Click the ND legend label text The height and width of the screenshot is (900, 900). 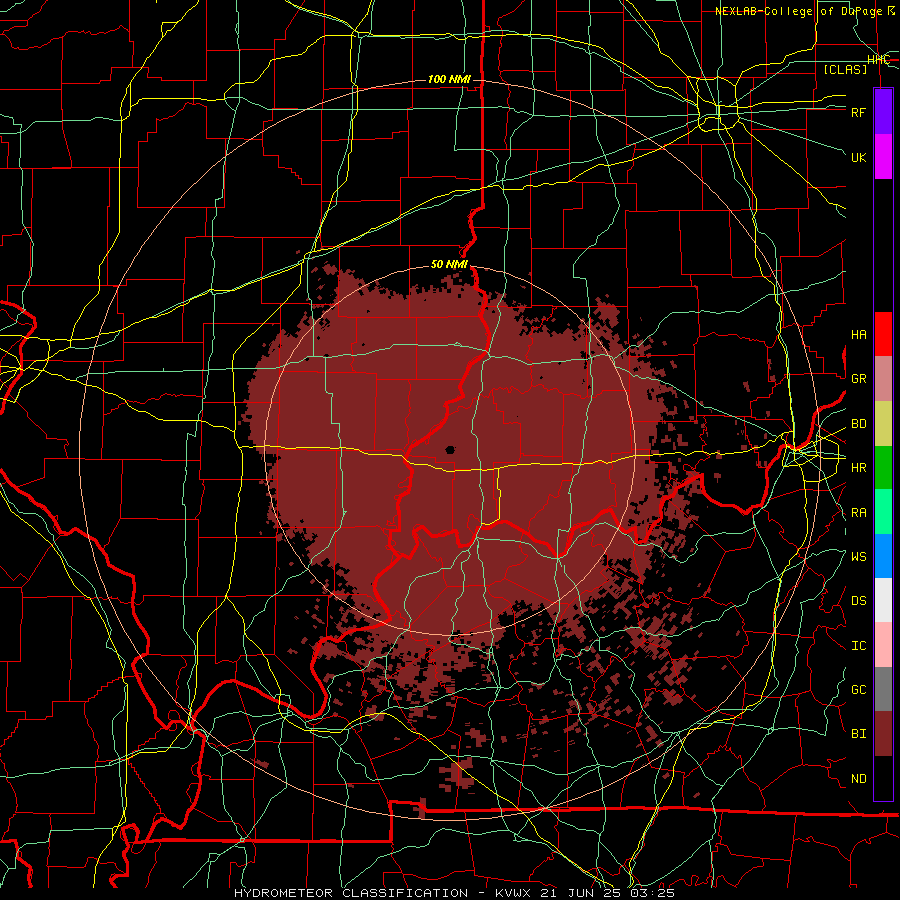point(858,779)
